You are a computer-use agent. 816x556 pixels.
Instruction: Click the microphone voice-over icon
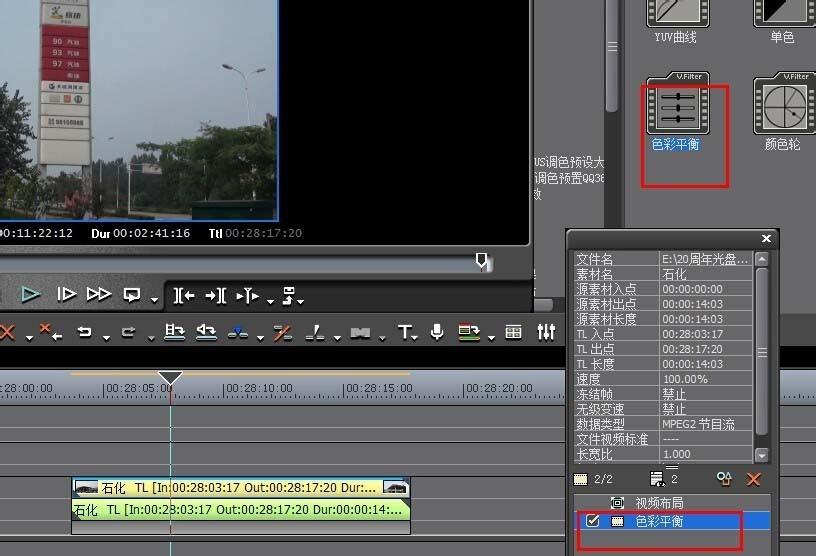tap(437, 332)
